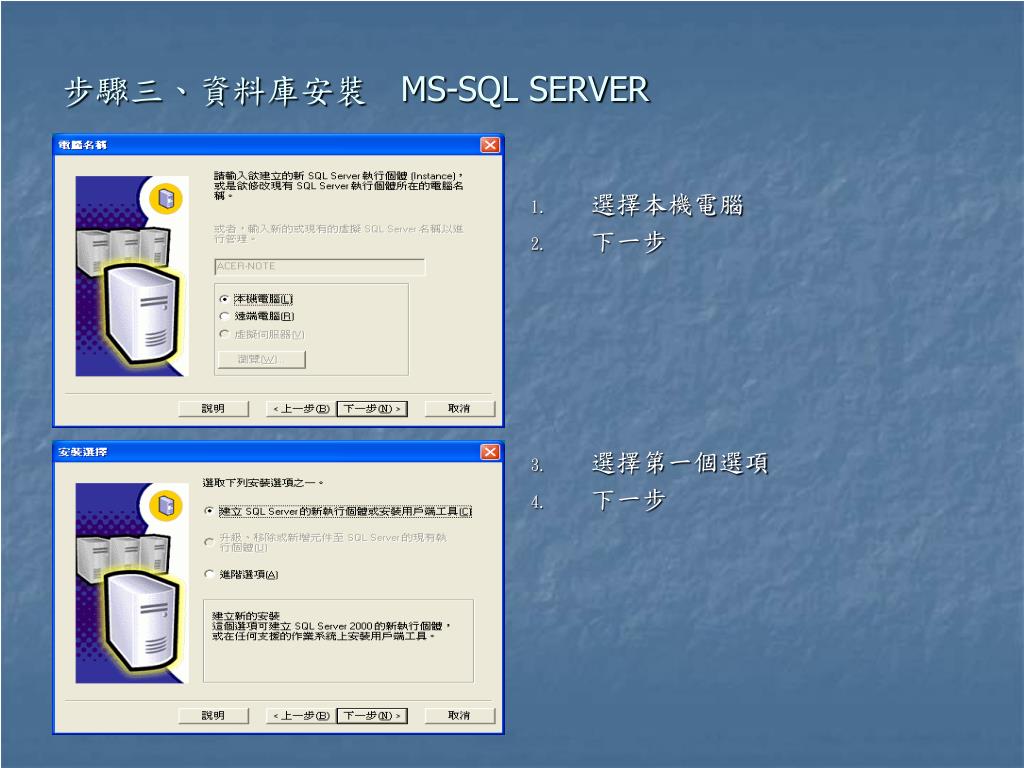The width and height of the screenshot is (1024, 768).
Task: Go back with 上一步(B) in 電腦名稱 dialog
Action: click(301, 409)
